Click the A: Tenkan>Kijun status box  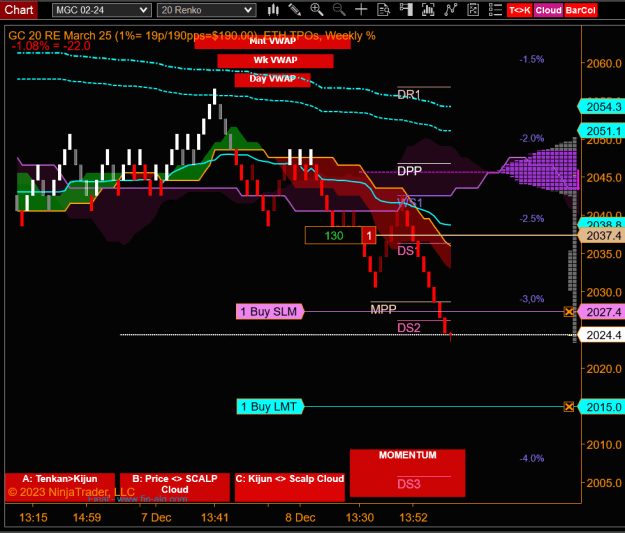pos(60,487)
